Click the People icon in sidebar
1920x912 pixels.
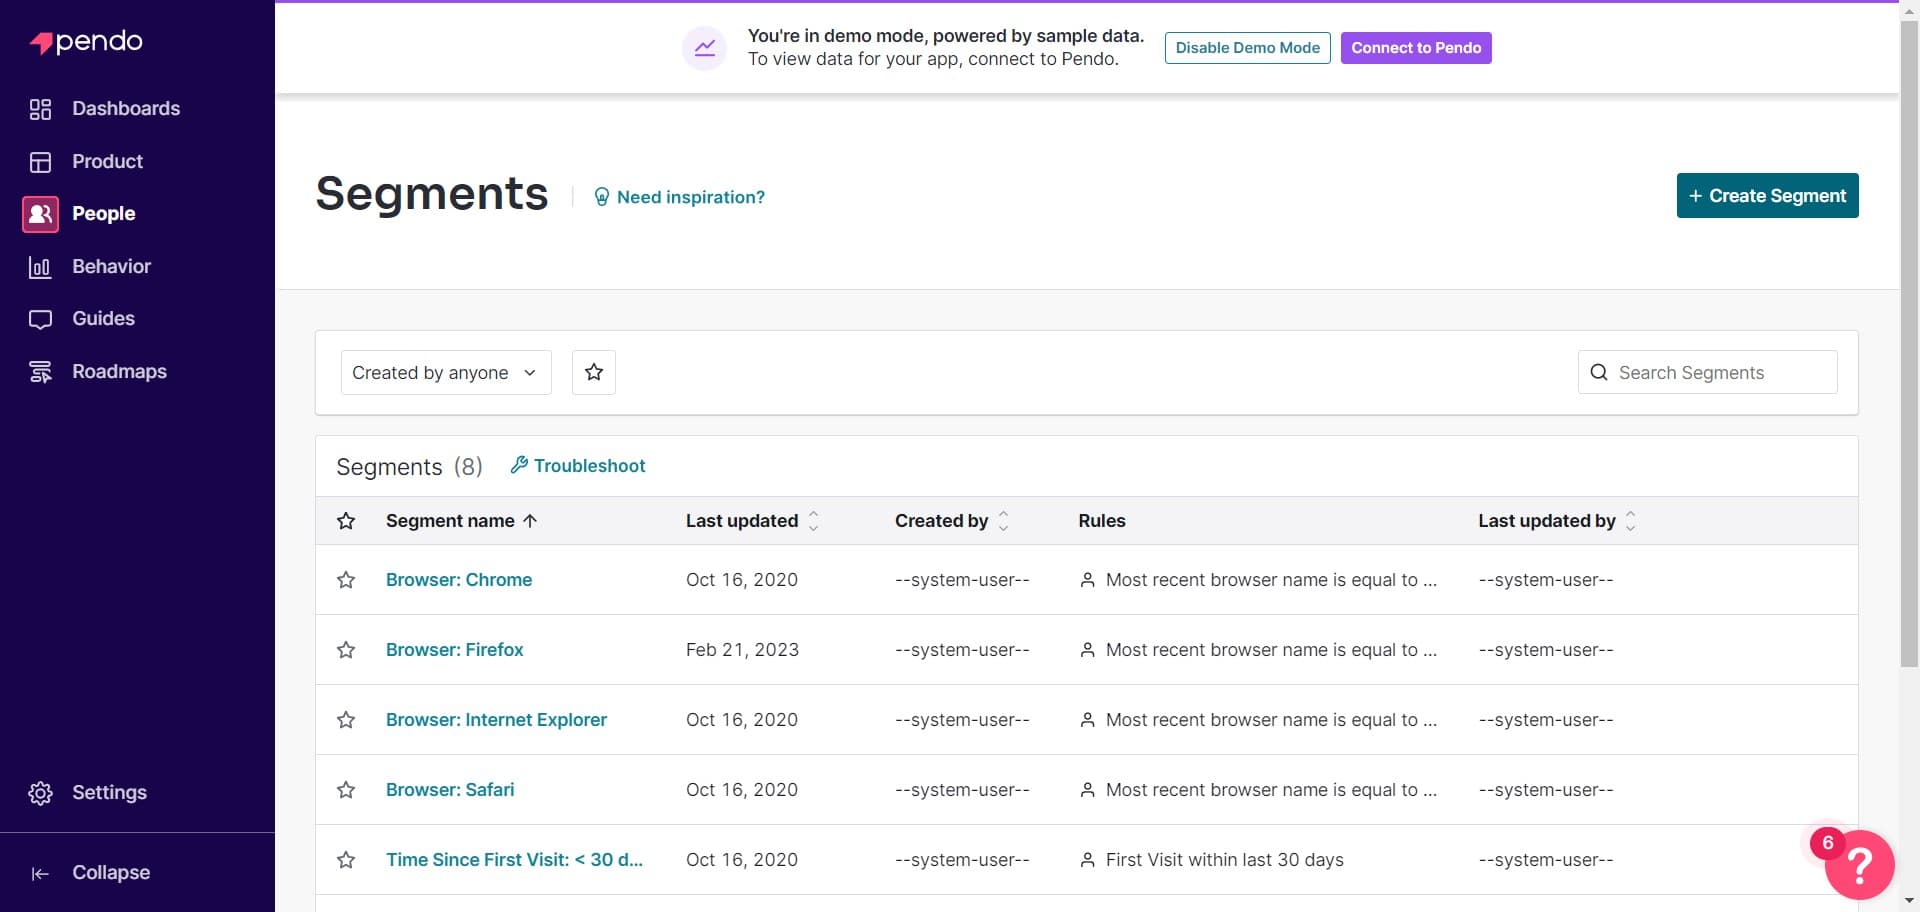click(x=40, y=214)
